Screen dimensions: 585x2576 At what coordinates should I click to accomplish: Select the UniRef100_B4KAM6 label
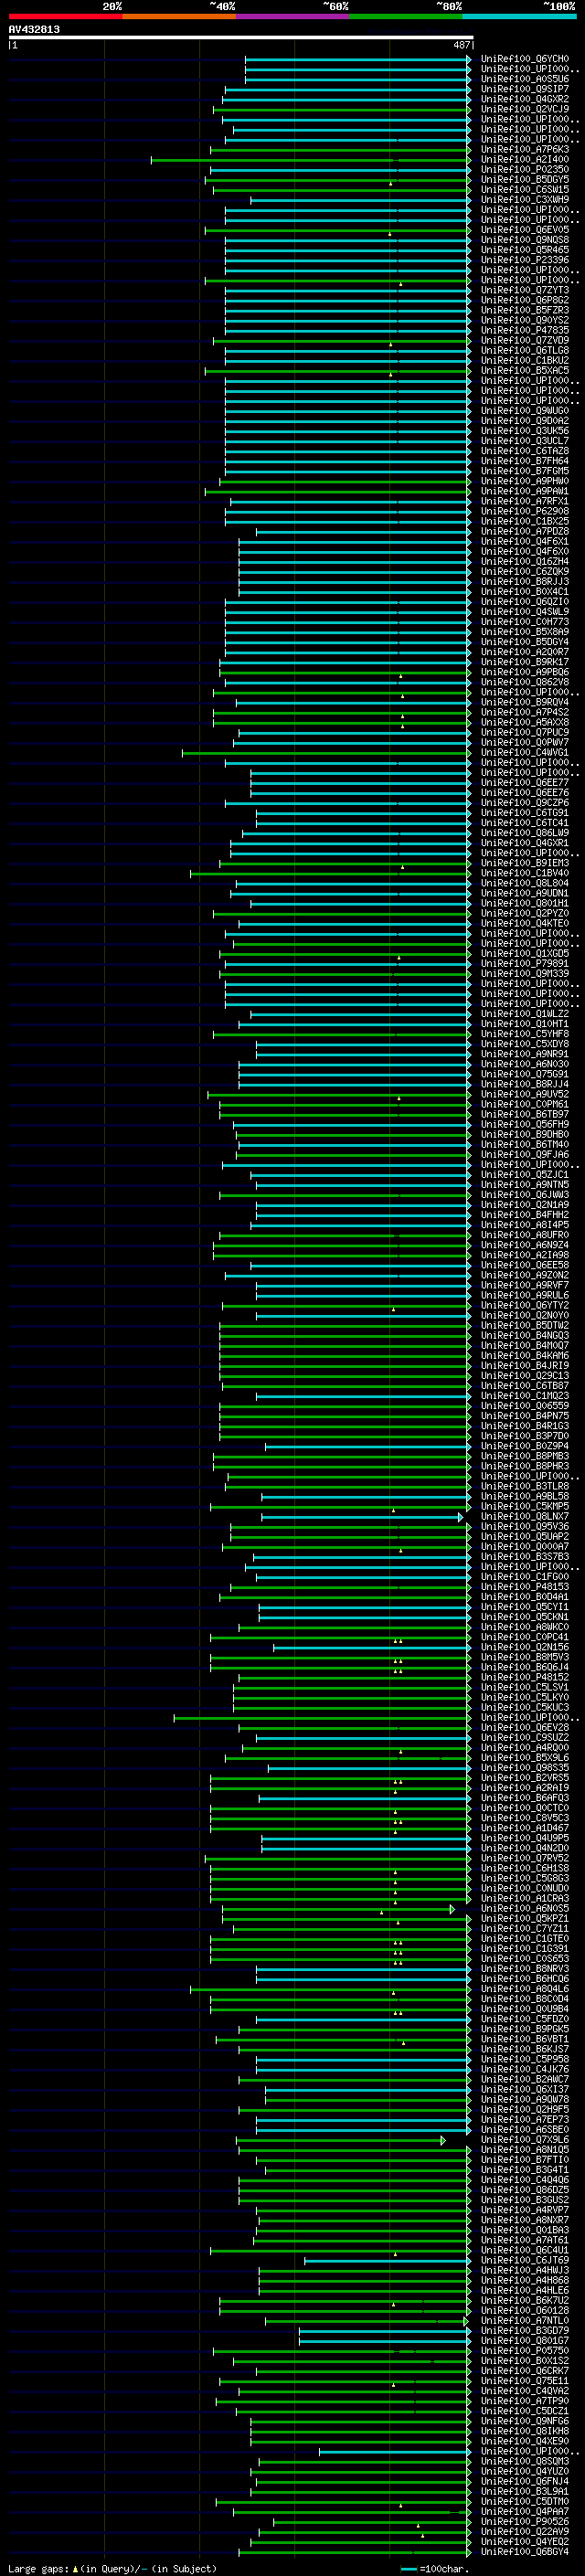tap(524, 1356)
